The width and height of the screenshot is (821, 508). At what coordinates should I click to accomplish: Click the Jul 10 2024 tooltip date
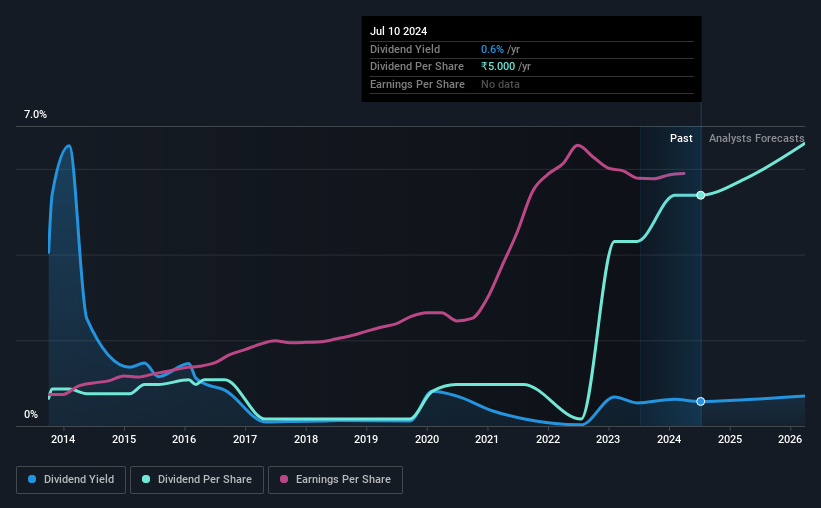coord(398,31)
